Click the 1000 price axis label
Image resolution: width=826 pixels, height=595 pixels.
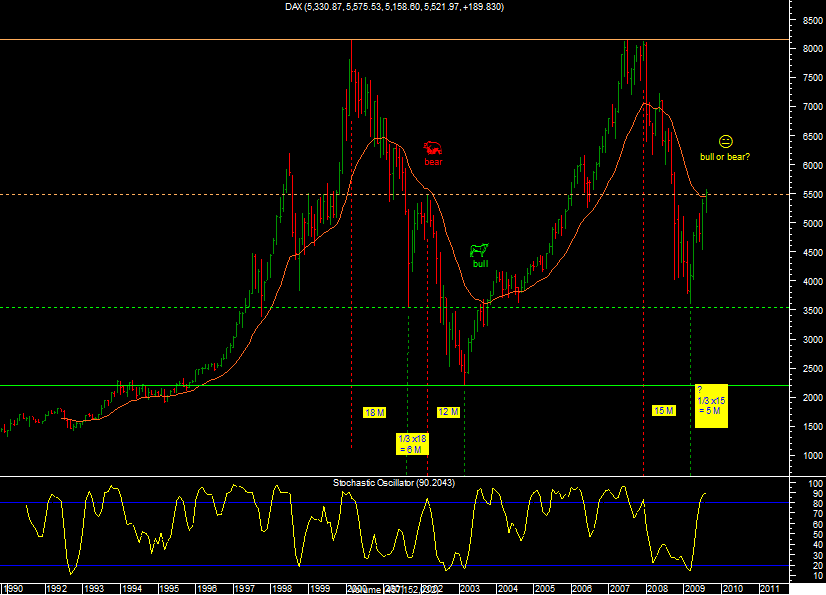click(x=813, y=456)
